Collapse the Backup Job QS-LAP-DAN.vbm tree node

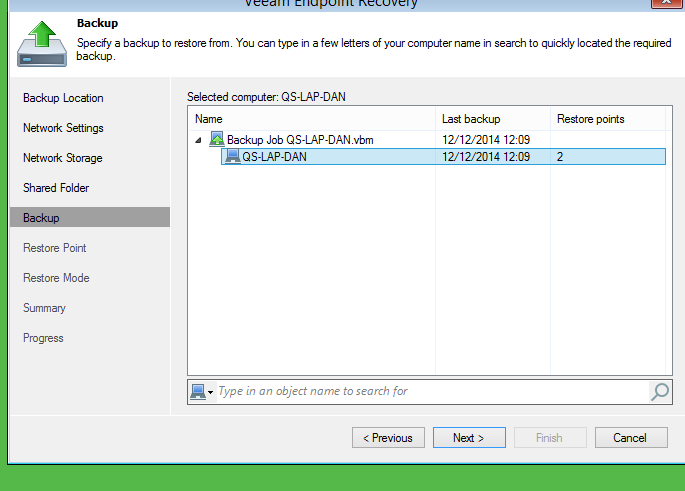198,140
